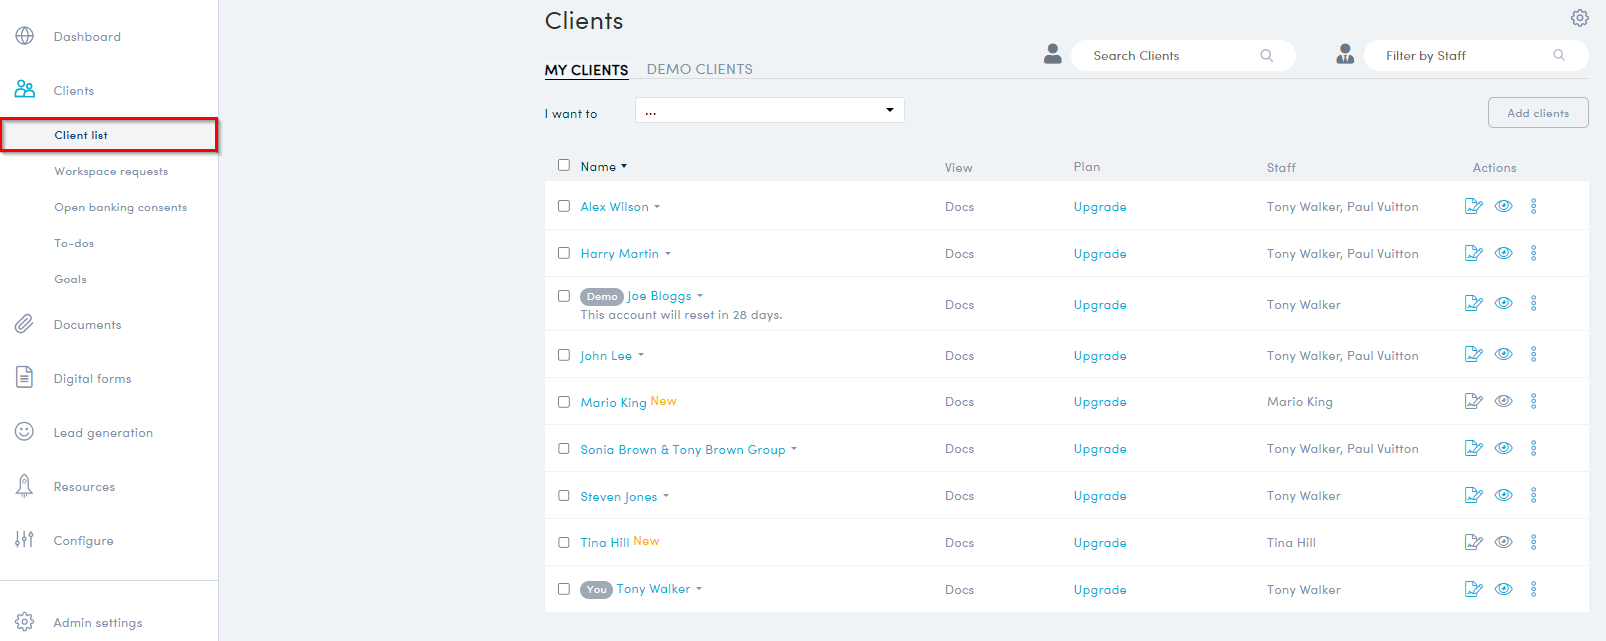
Task: Open three-dot actions menu for John Lee
Action: coord(1533,355)
